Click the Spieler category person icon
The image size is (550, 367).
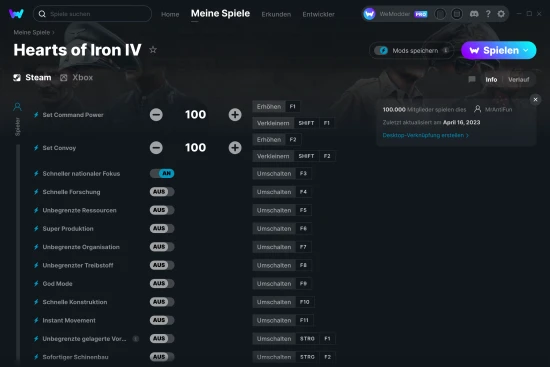[x=17, y=107]
